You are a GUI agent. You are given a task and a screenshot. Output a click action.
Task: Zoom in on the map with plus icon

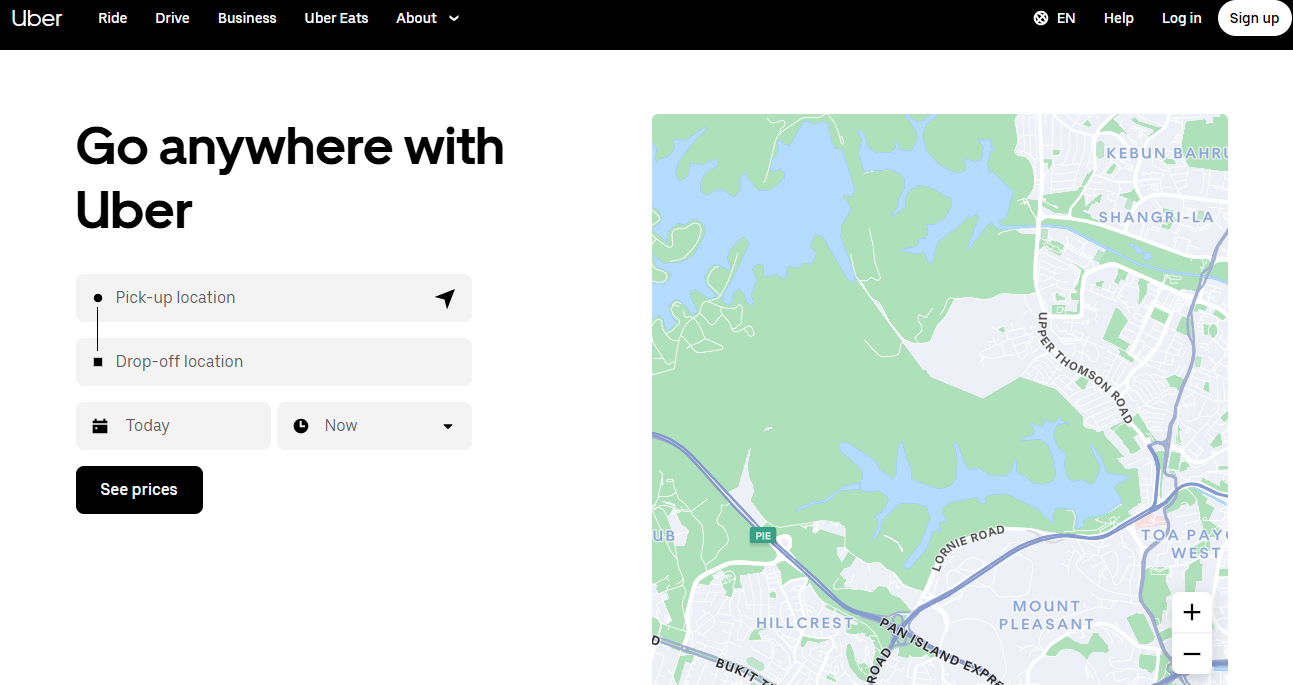pos(1191,611)
